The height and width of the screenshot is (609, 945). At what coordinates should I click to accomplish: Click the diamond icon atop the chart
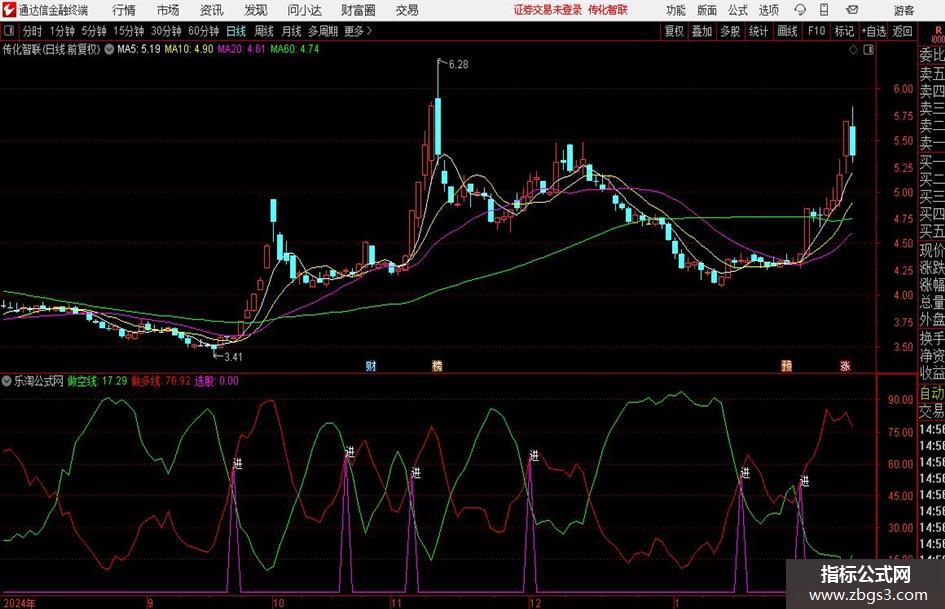click(853, 50)
